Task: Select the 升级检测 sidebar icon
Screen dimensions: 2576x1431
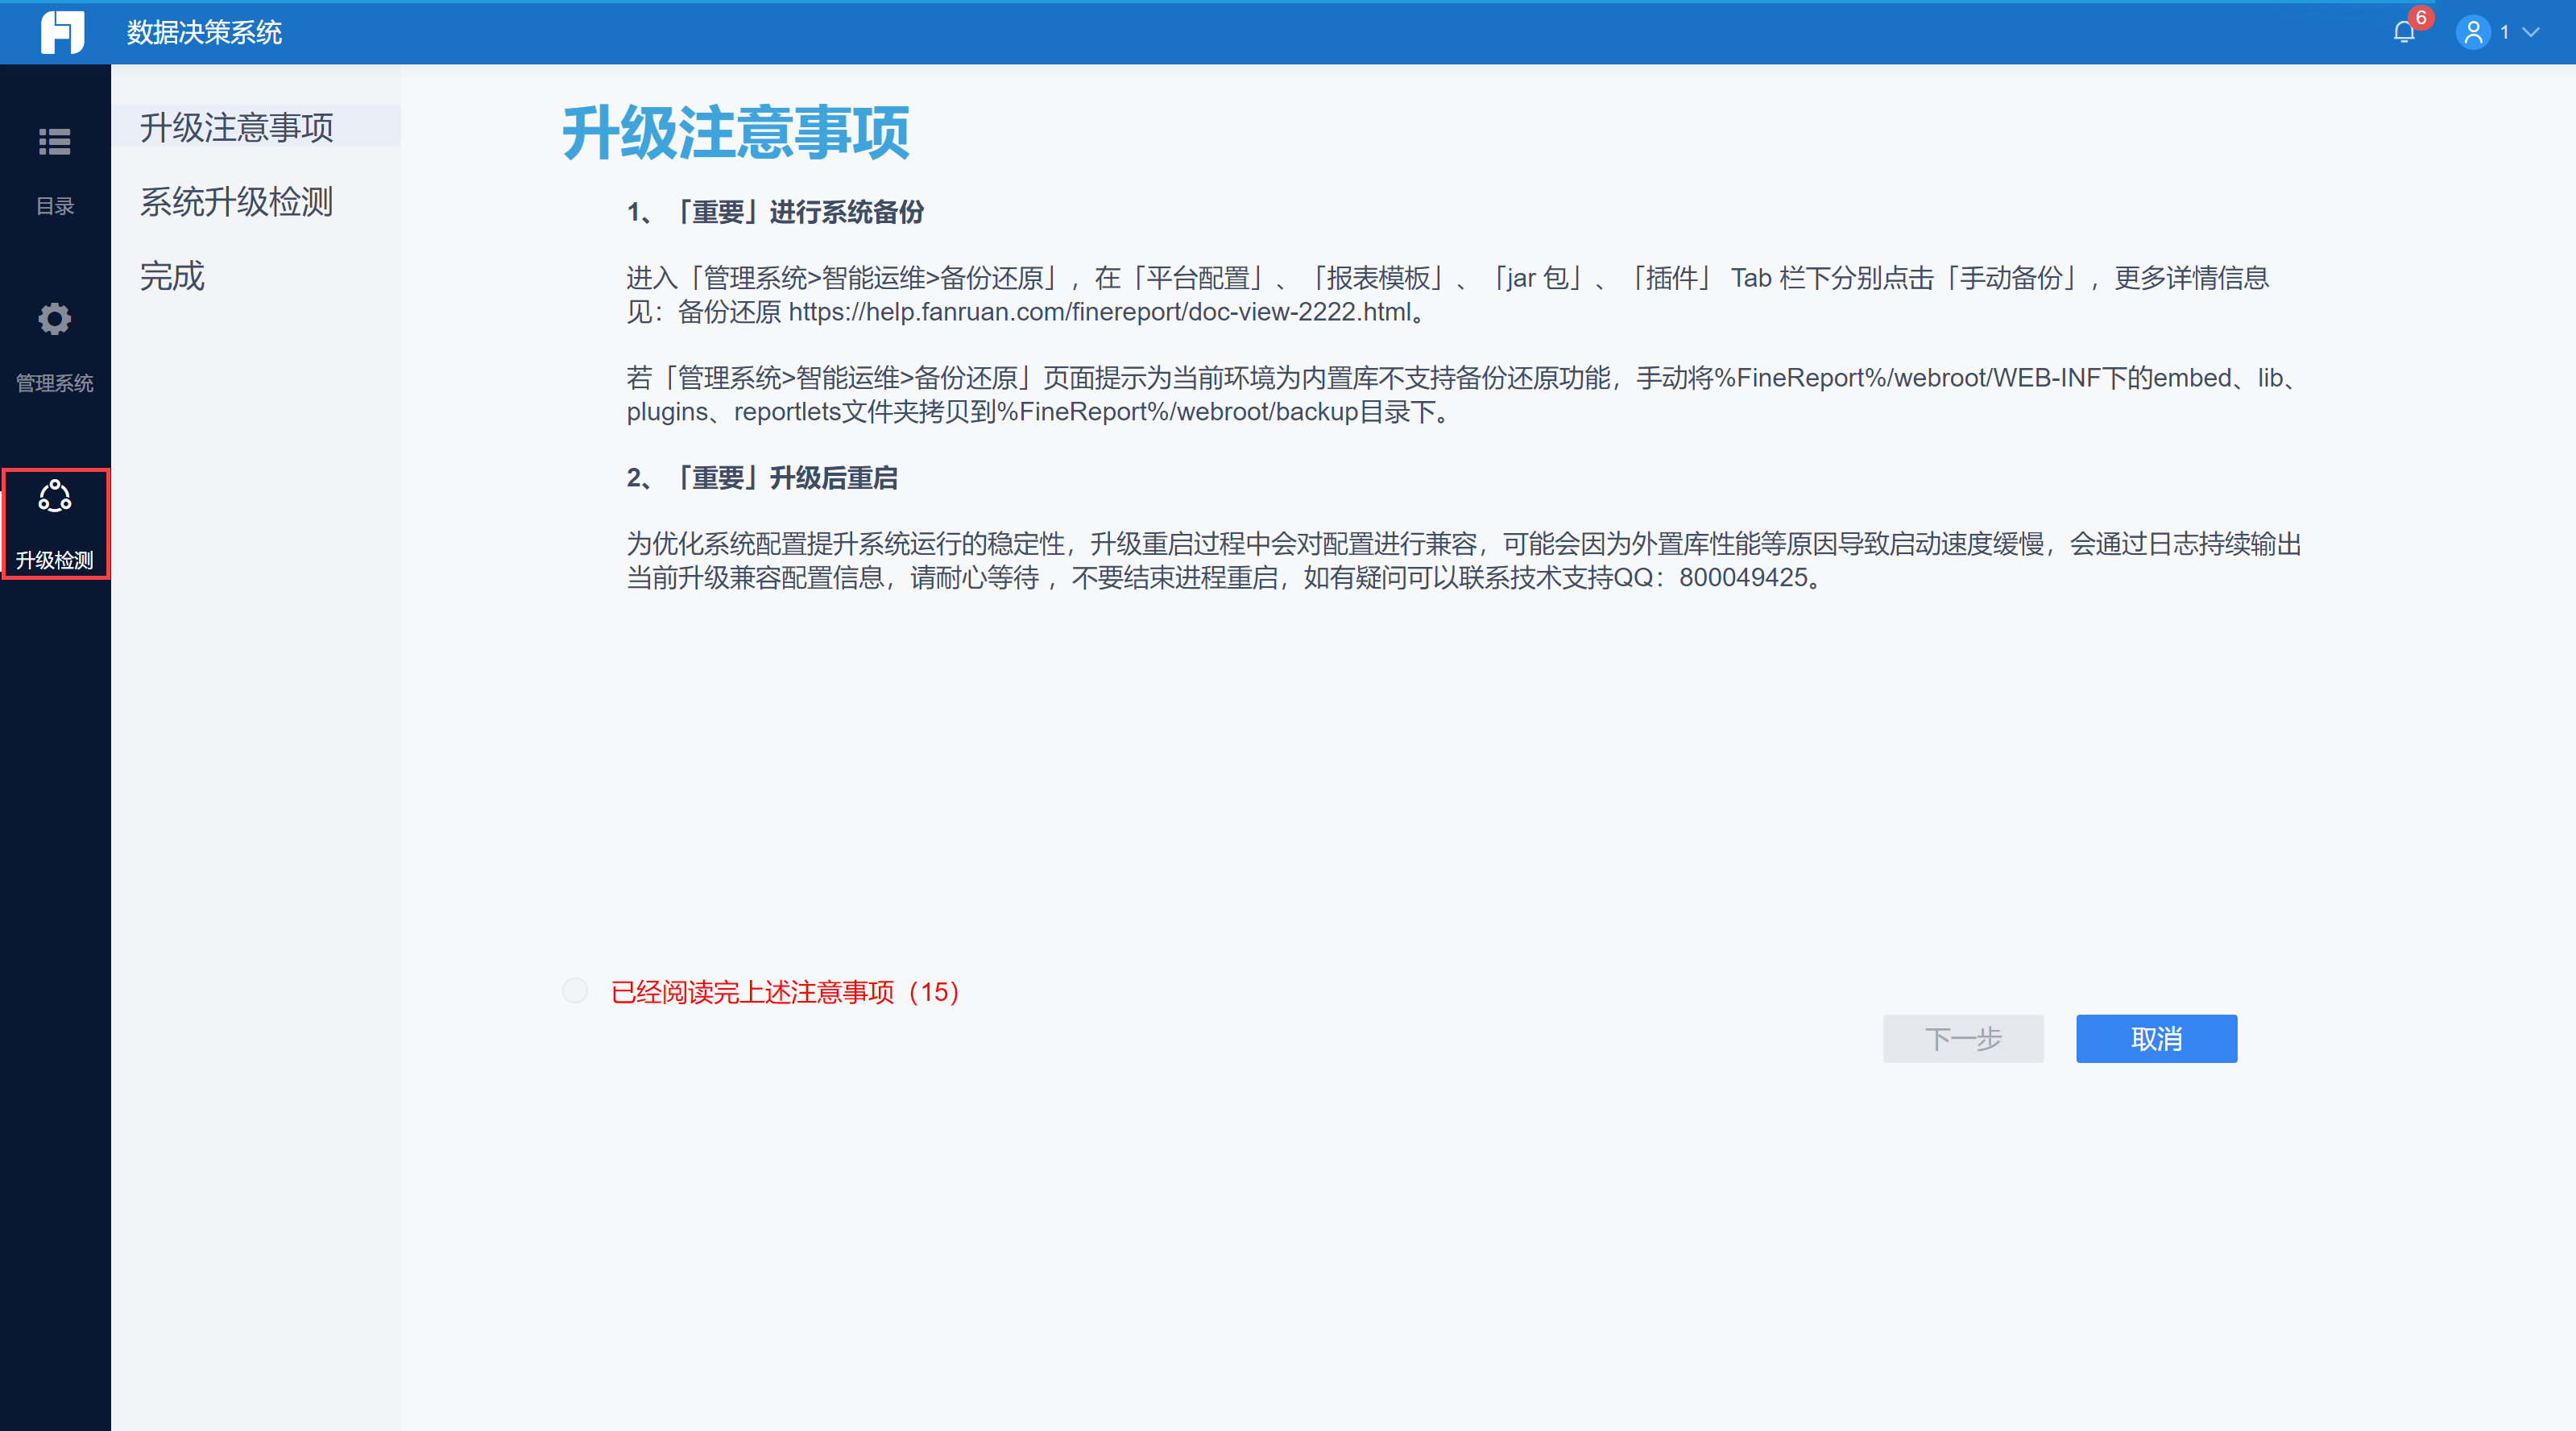Action: coord(54,497)
